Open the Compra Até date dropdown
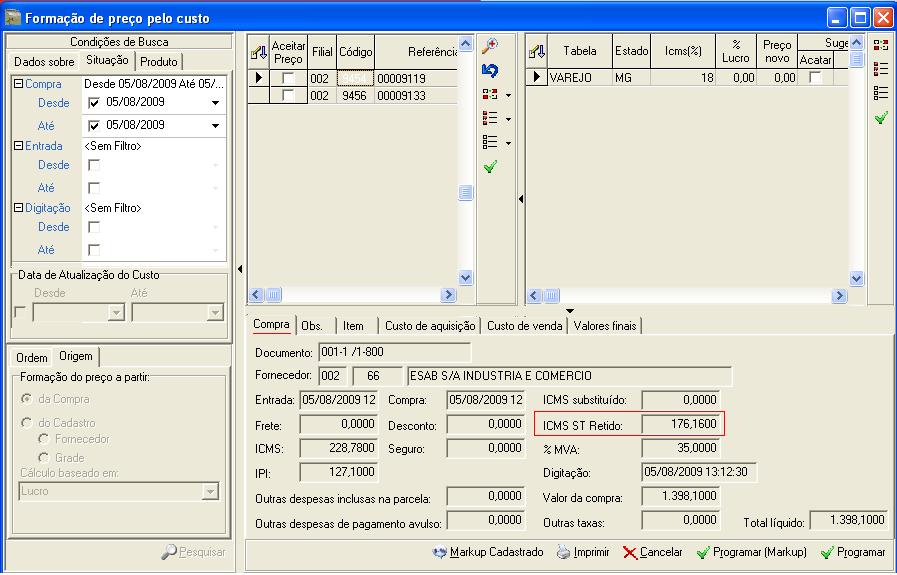The image size is (897, 575). 215,126
